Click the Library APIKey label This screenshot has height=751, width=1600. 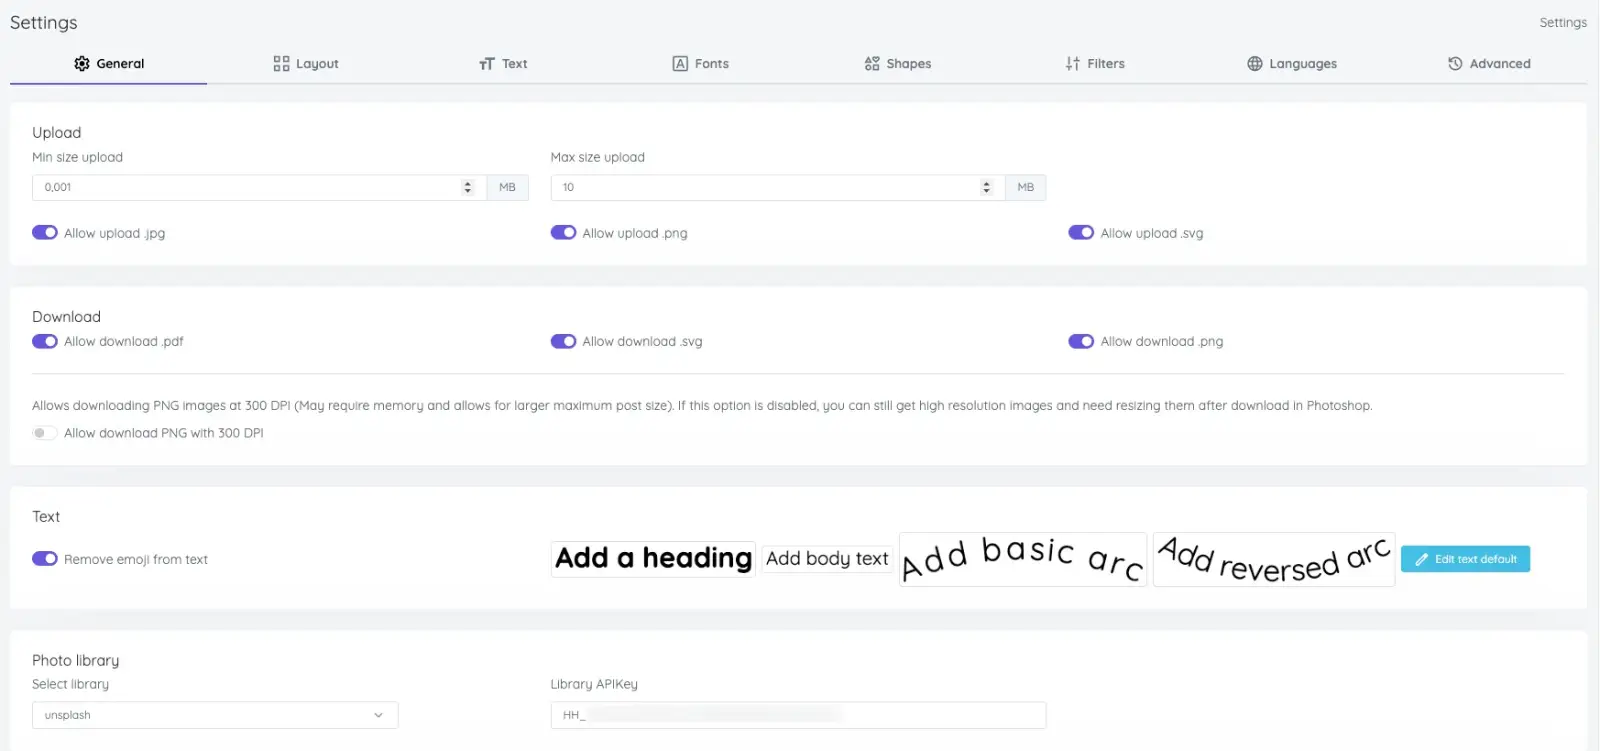[594, 685]
